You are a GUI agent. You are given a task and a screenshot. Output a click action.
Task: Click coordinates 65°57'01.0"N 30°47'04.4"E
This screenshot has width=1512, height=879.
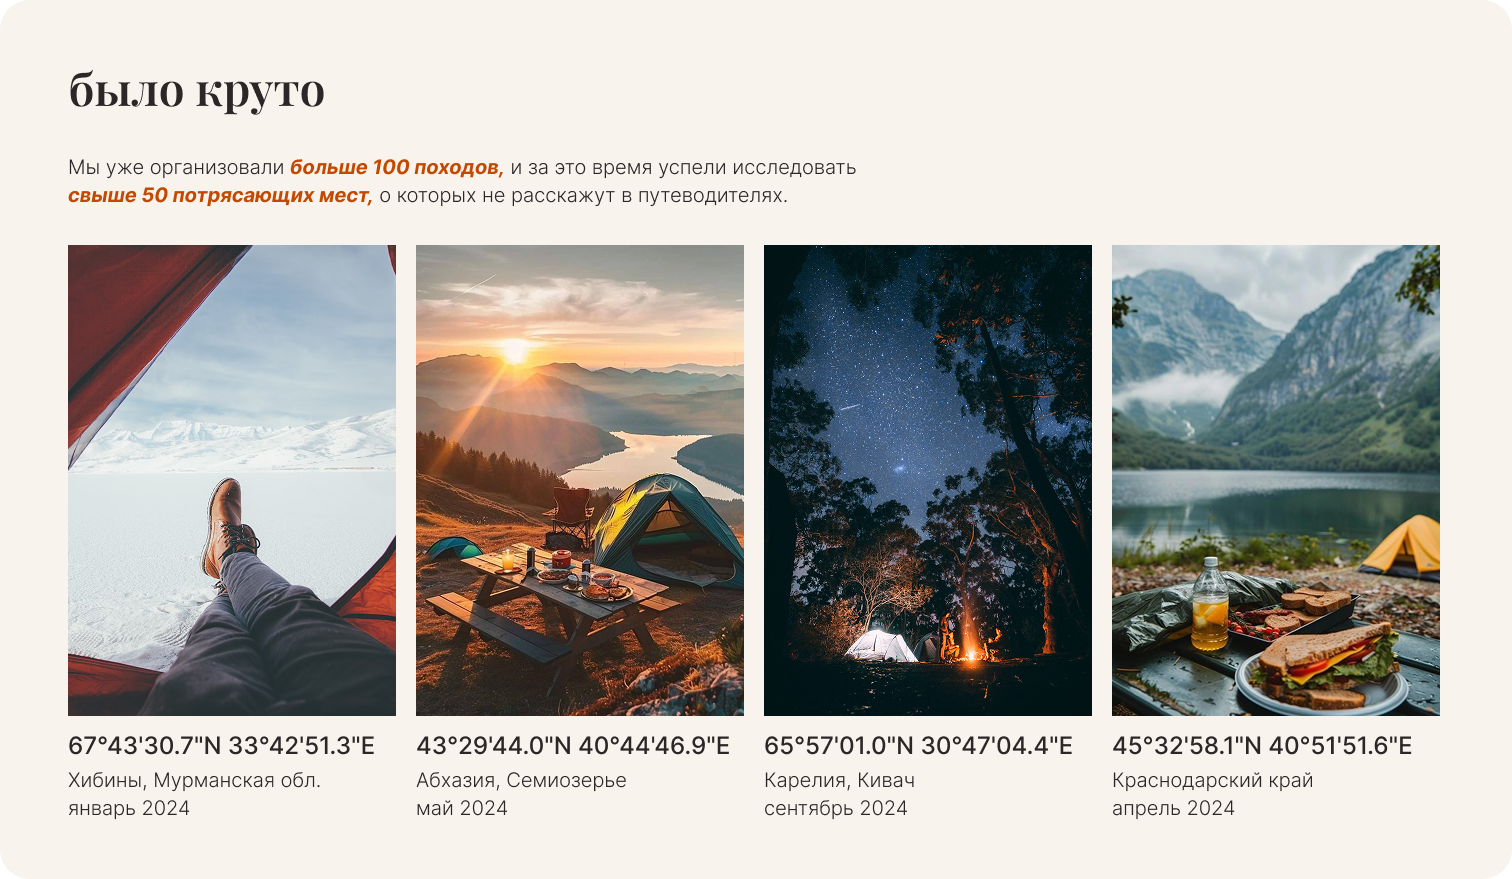pyautogui.click(x=918, y=746)
